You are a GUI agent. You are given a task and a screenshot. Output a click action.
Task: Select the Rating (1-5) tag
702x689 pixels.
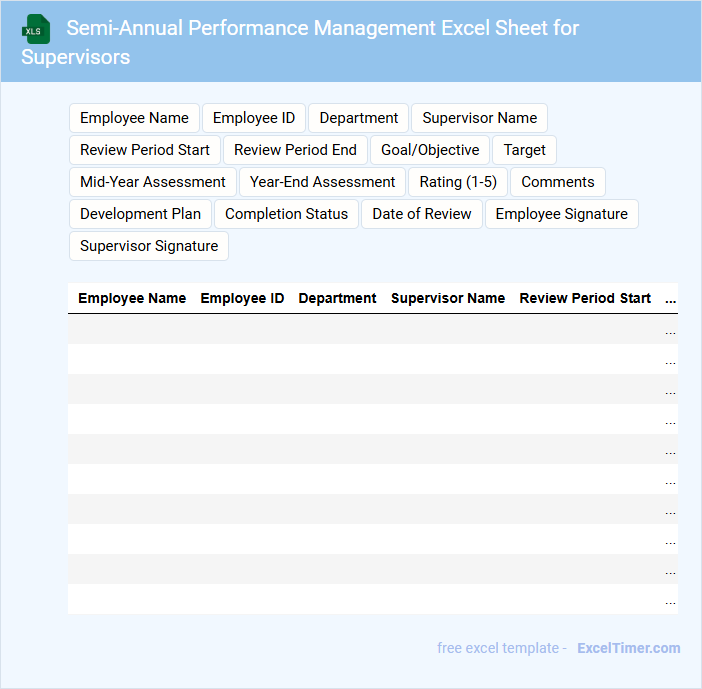458,182
